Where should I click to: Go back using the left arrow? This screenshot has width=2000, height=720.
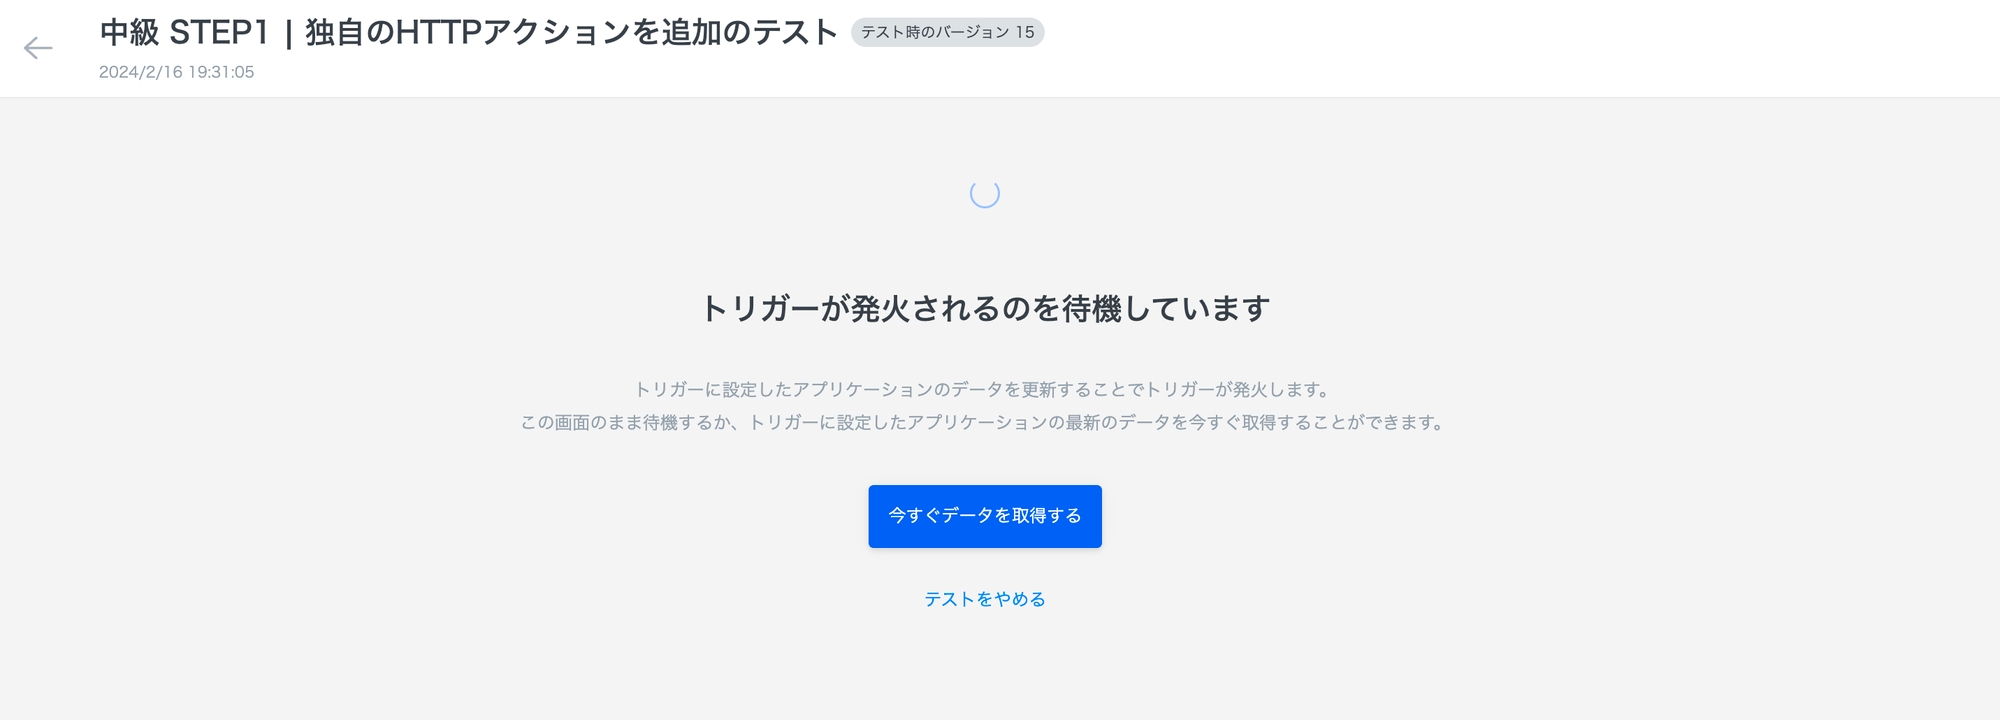38,48
